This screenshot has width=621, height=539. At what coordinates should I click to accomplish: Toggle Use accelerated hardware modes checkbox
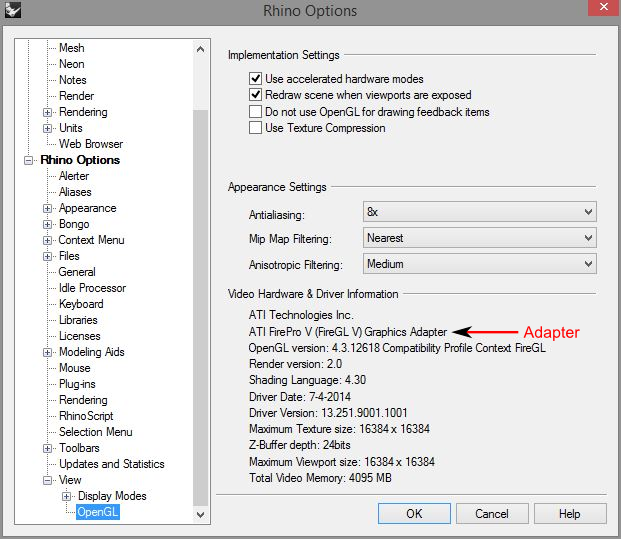point(255,79)
